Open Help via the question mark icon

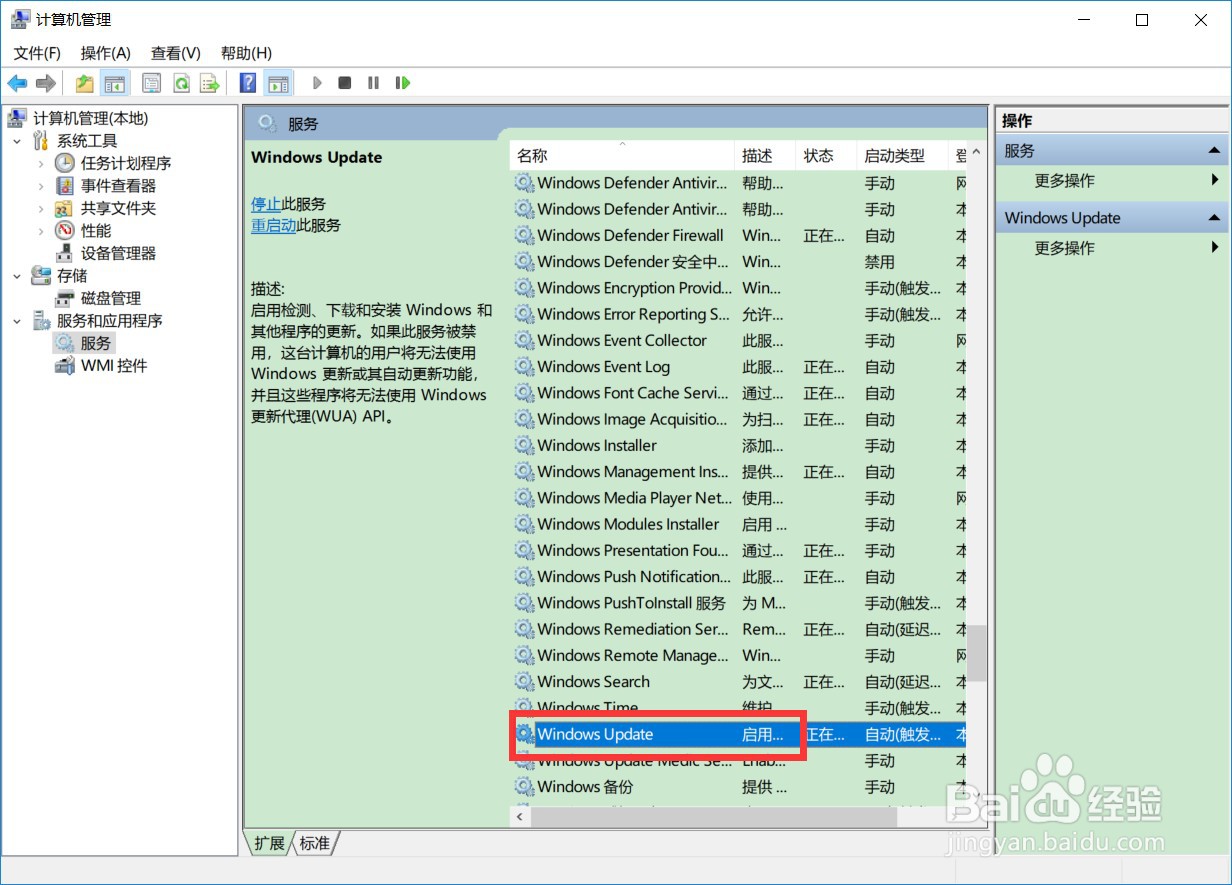click(x=248, y=83)
